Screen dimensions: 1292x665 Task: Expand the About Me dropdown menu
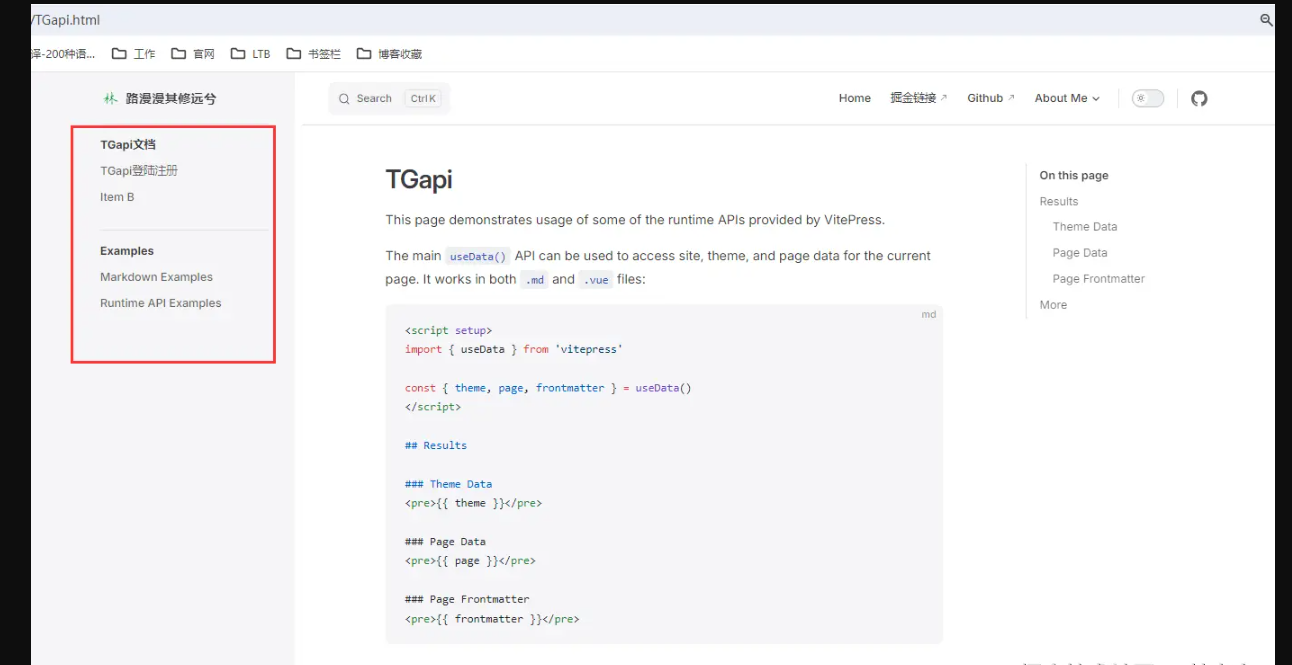[x=1066, y=98]
